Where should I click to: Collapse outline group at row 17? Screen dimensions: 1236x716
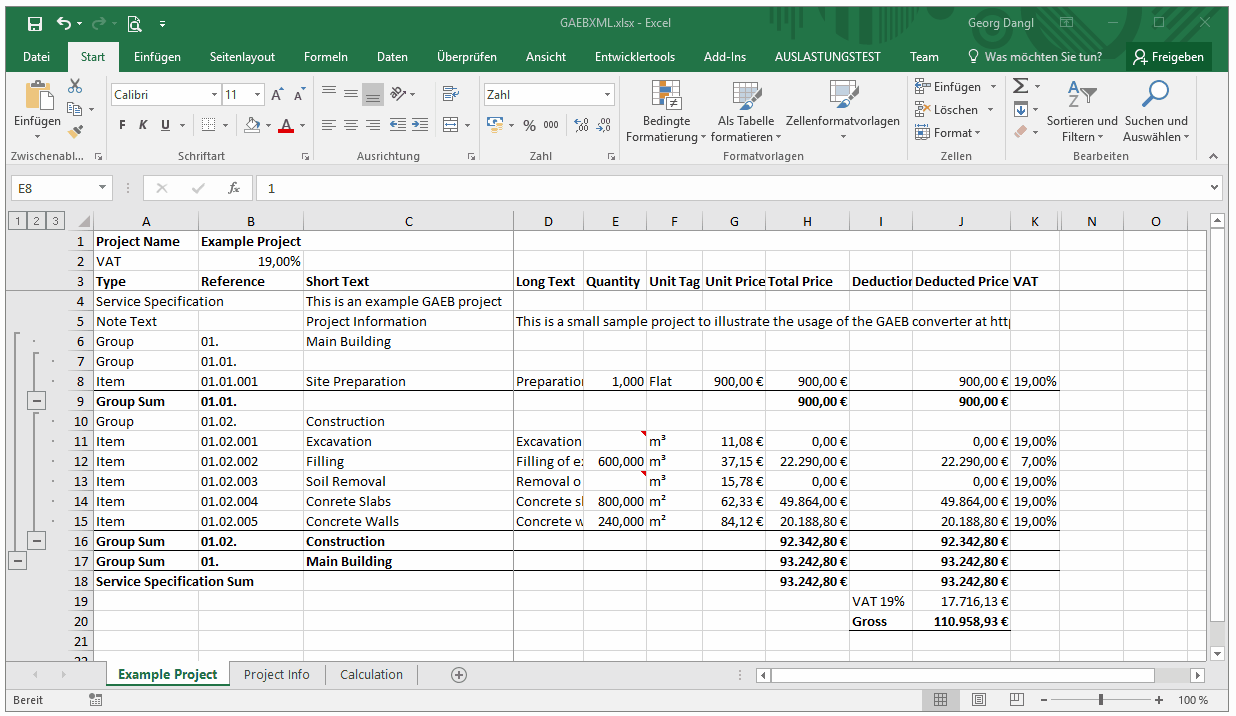point(17,560)
